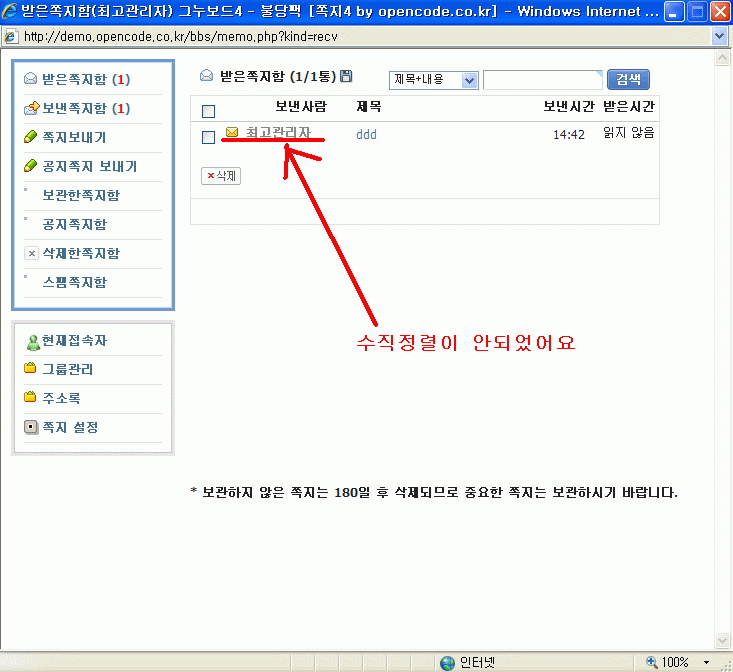Click the 쪽지 설정 settings icon
This screenshot has height=672, width=733.
coord(31,428)
